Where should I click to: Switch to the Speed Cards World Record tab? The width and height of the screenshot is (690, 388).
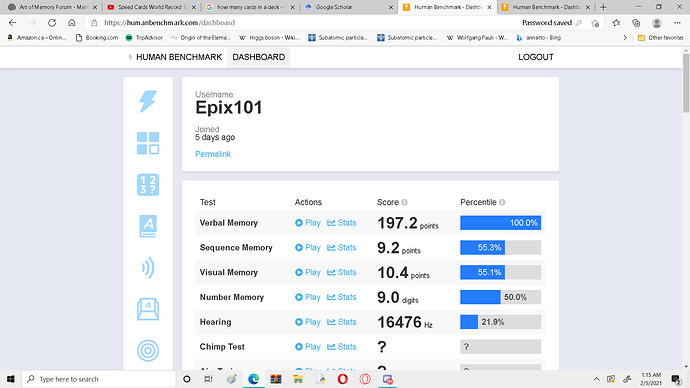(x=151, y=7)
